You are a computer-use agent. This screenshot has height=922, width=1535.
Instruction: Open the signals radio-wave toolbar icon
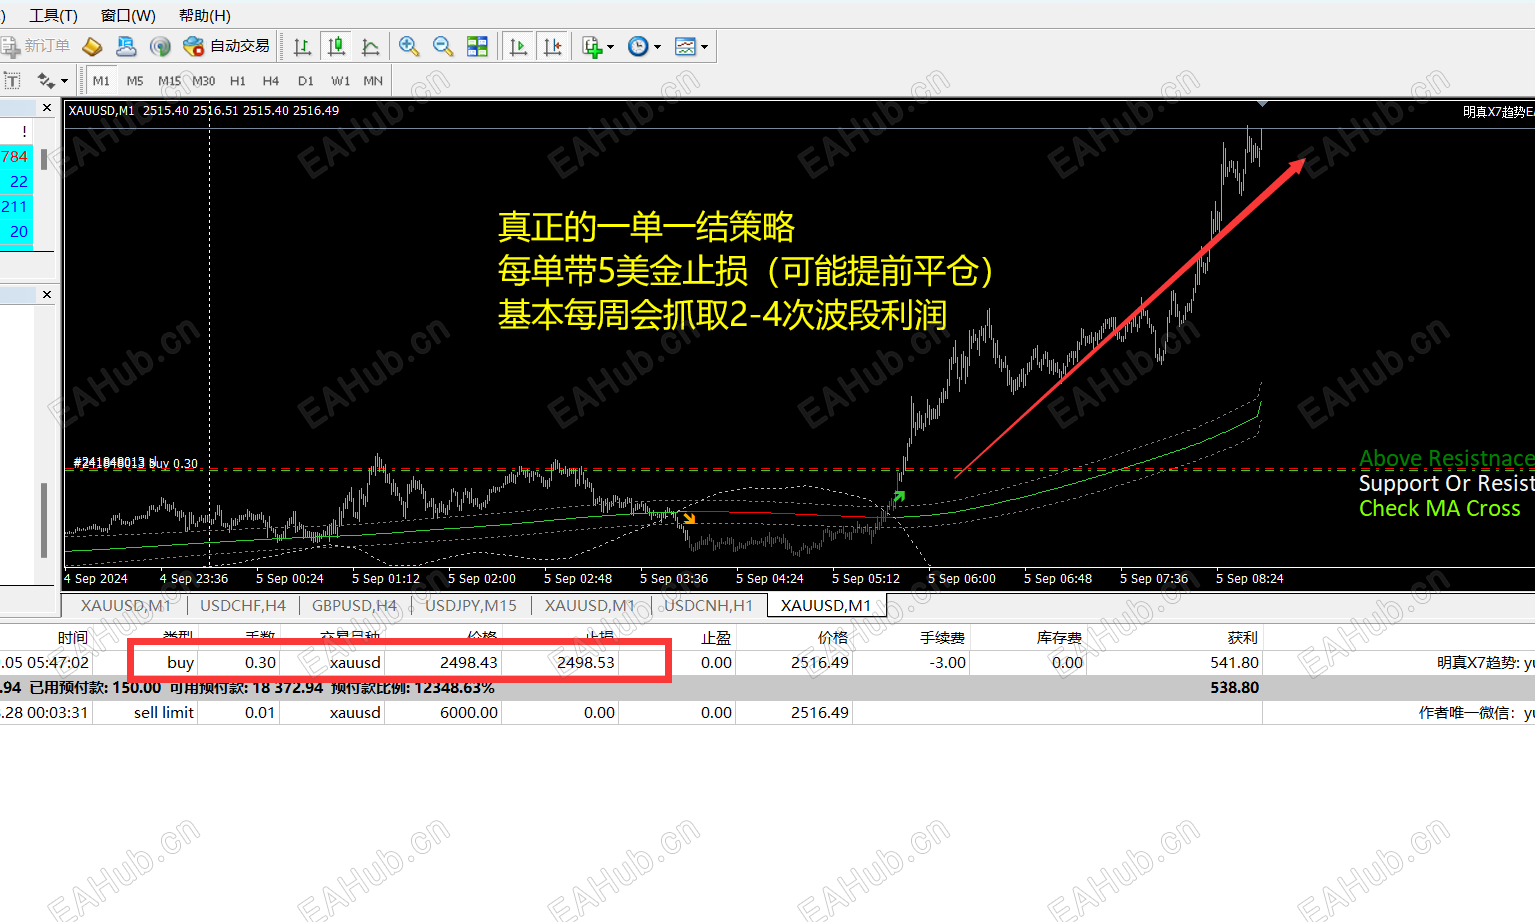click(160, 46)
